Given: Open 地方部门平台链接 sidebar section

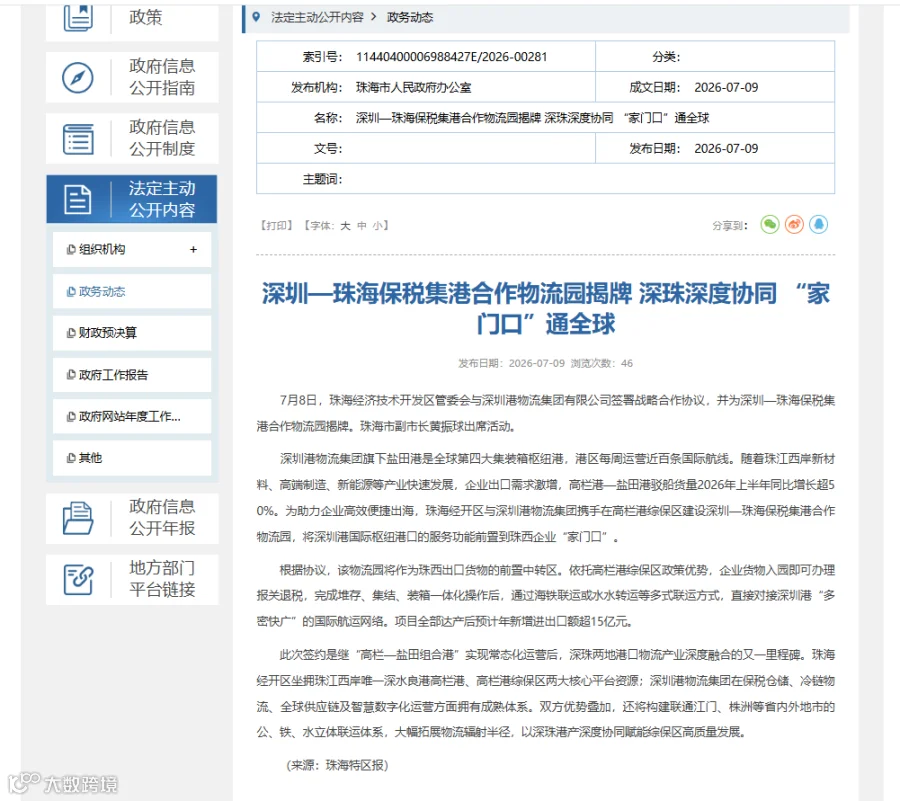Looking at the screenshot, I should pyautogui.click(x=132, y=579).
